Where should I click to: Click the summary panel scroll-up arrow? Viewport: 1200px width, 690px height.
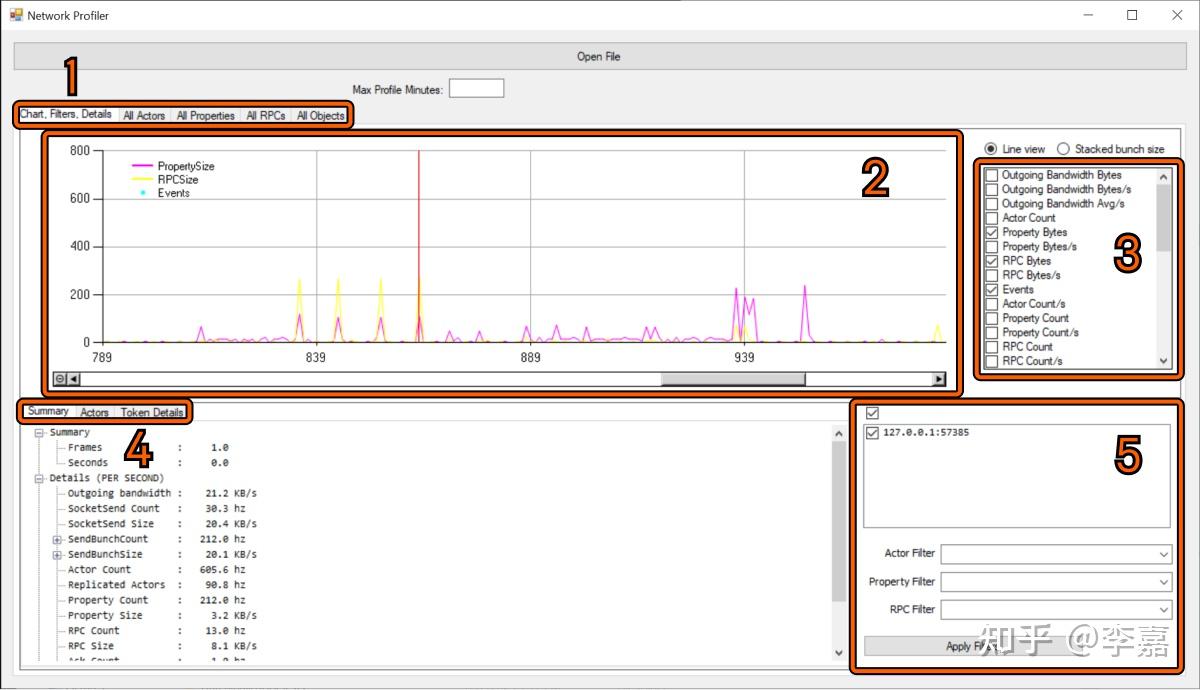(x=838, y=434)
